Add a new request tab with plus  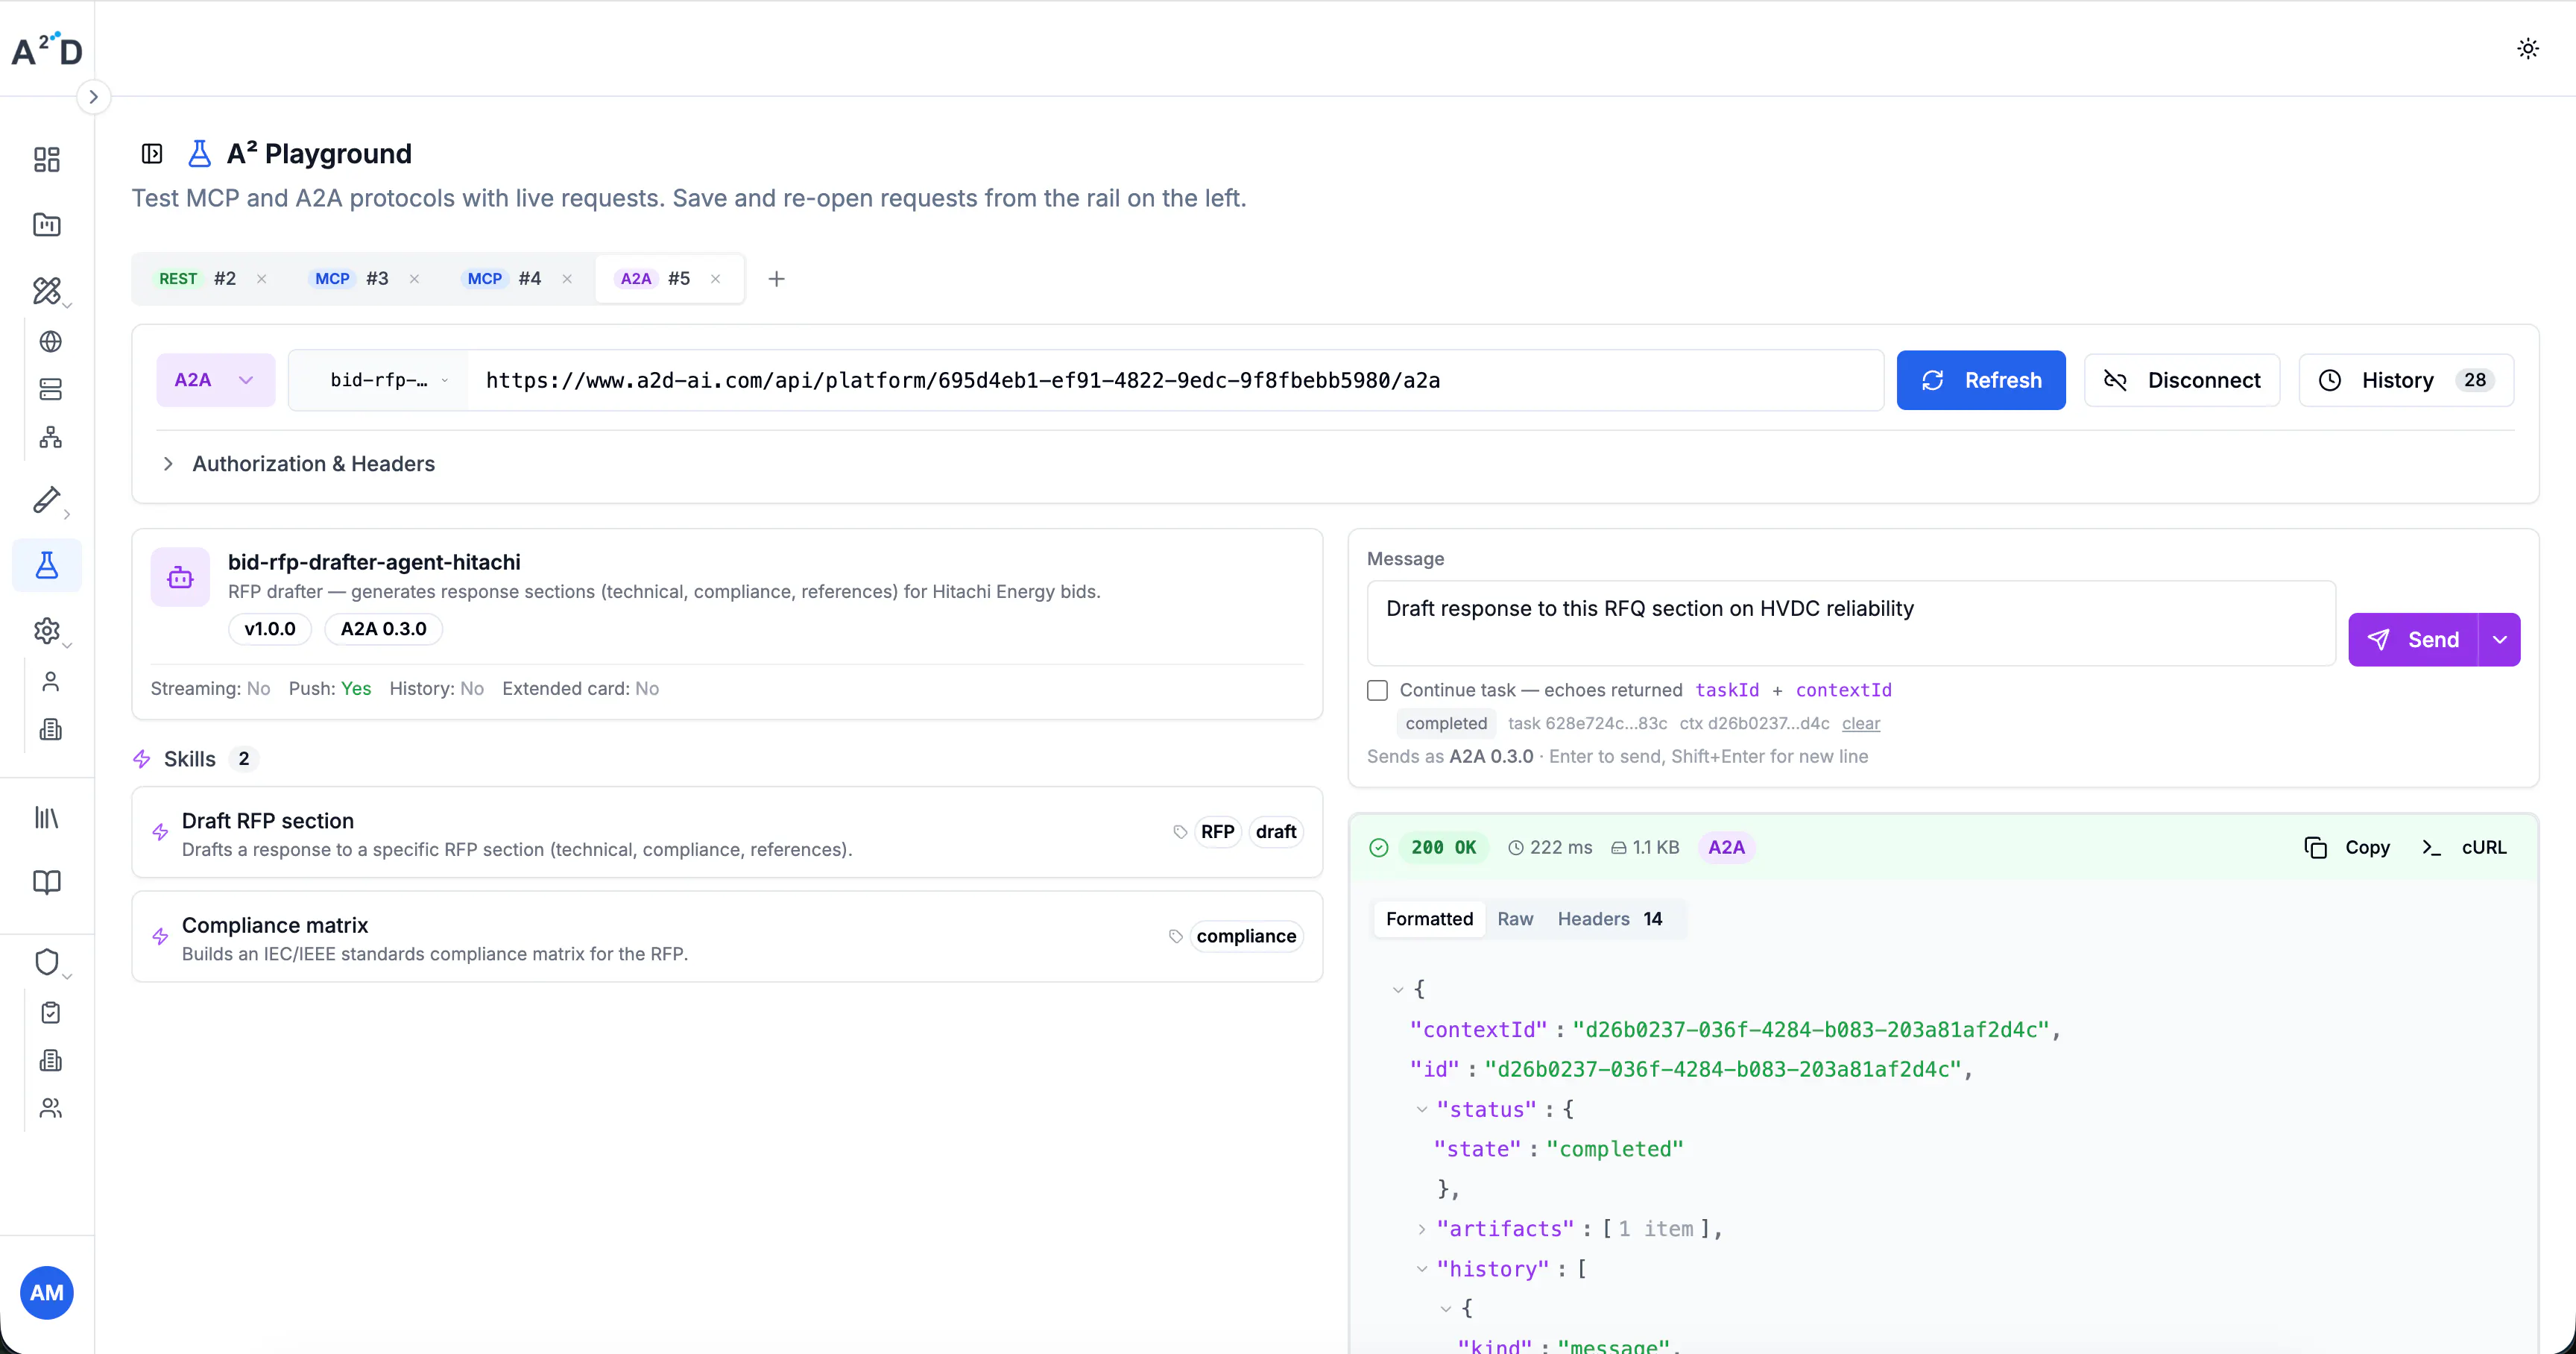[776, 279]
